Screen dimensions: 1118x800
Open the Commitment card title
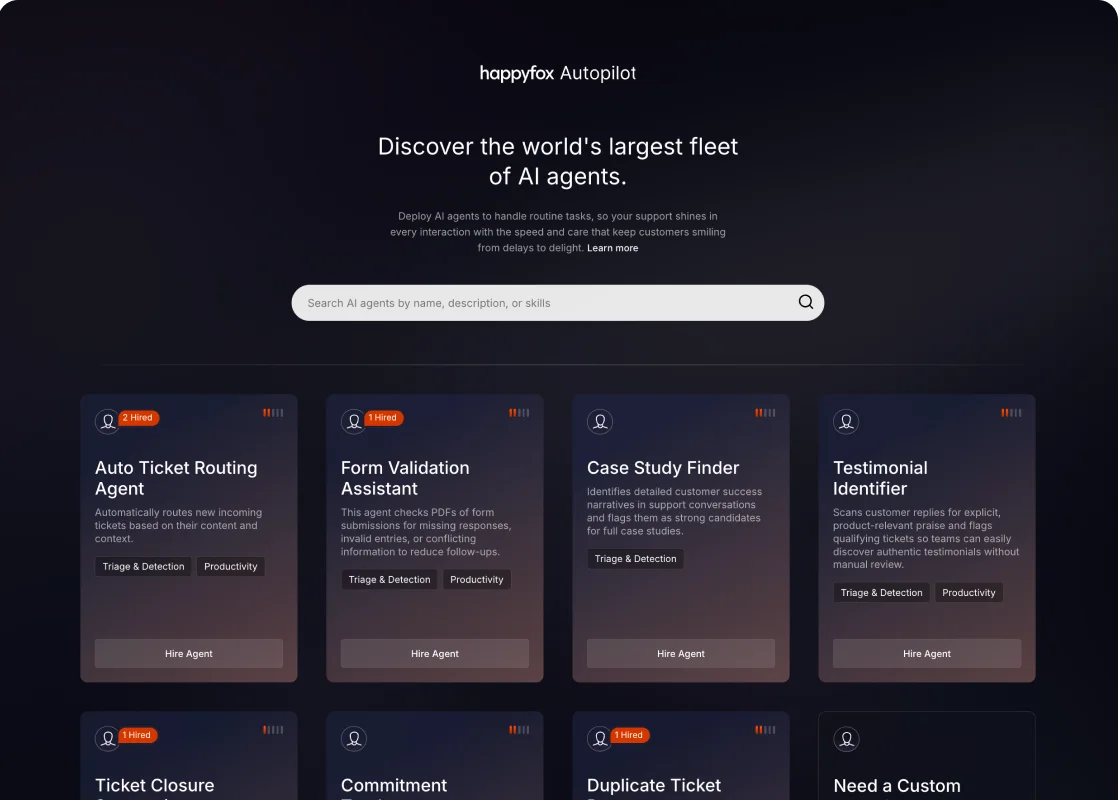(x=394, y=787)
